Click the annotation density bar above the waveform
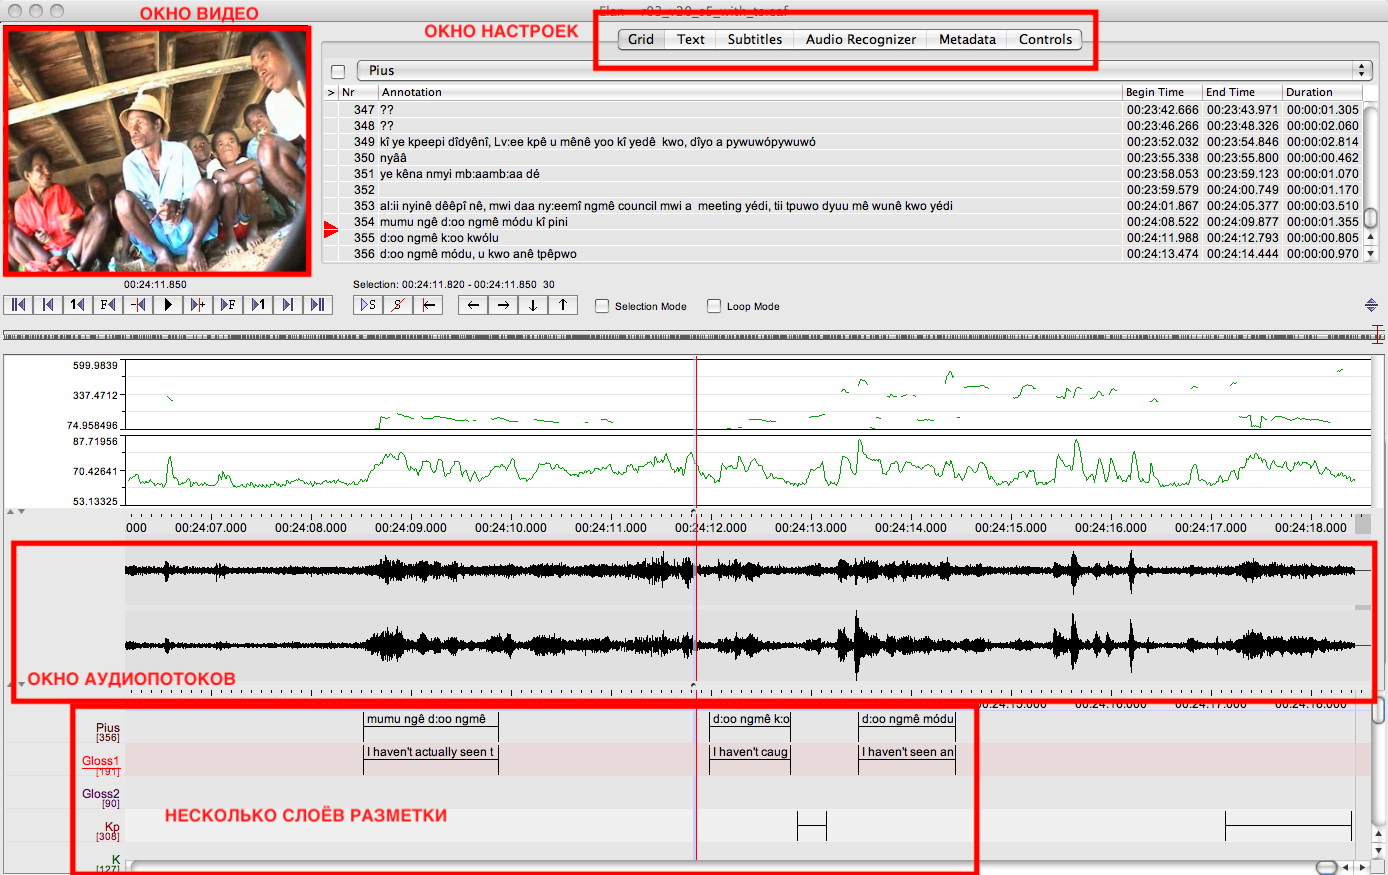Screen dimensions: 1388x875 [x=690, y=336]
